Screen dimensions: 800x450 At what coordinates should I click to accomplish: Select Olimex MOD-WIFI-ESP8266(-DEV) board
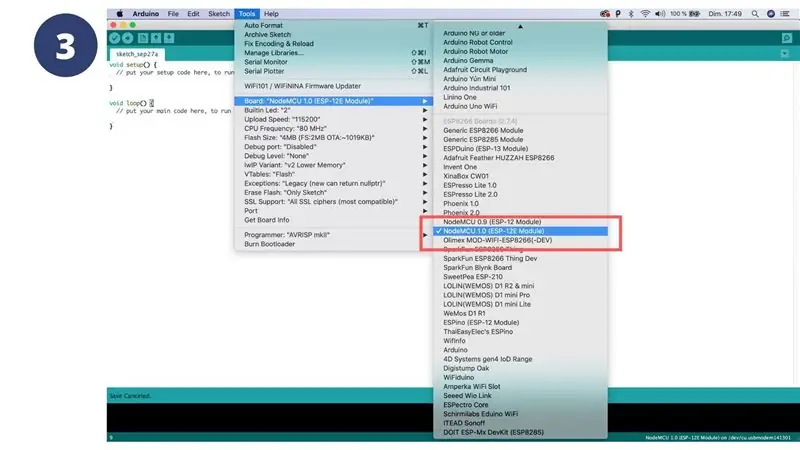click(x=520, y=240)
